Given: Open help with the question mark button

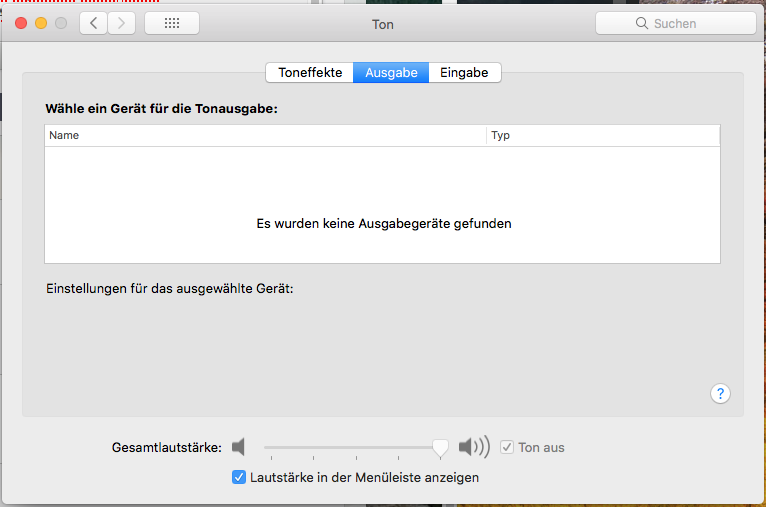Looking at the screenshot, I should [x=720, y=393].
